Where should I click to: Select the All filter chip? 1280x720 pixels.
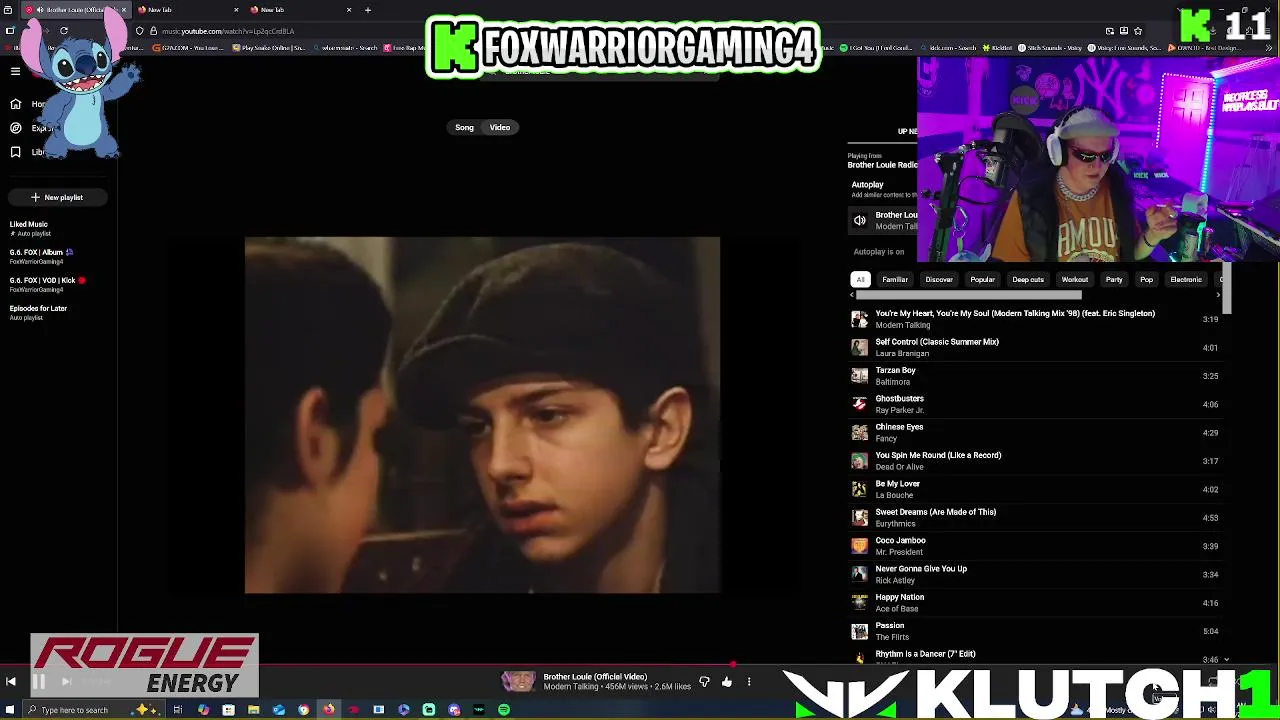(x=860, y=279)
